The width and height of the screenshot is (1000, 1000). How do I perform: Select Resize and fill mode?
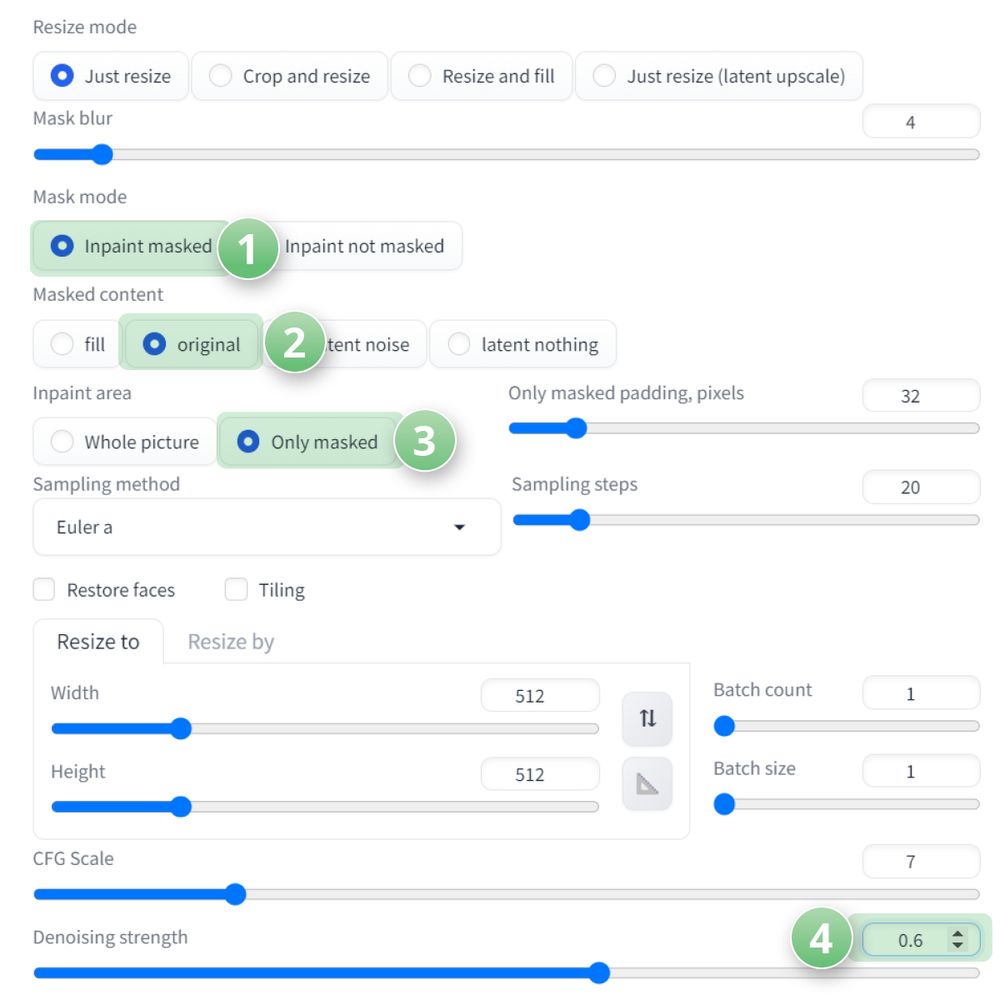coord(481,76)
